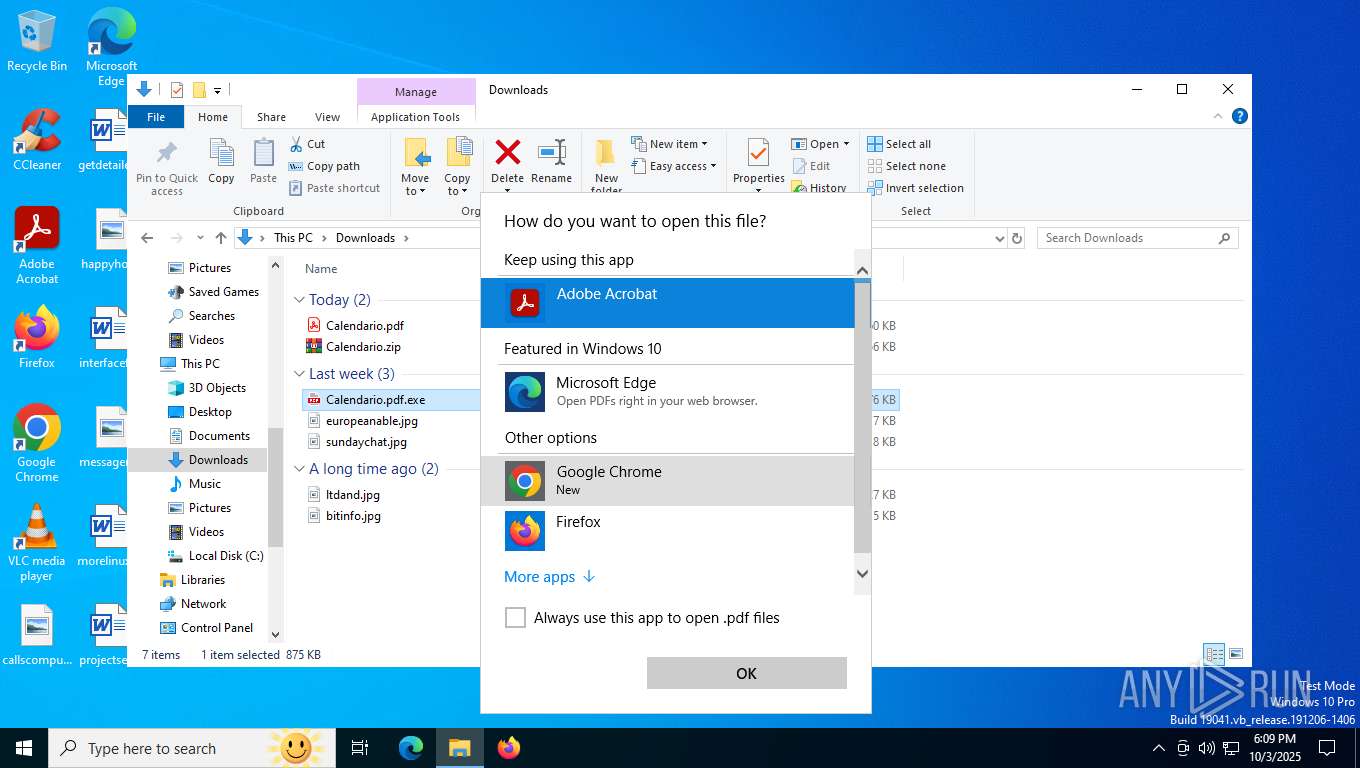Collapse the Today group
This screenshot has height=768, width=1360.
coord(299,300)
